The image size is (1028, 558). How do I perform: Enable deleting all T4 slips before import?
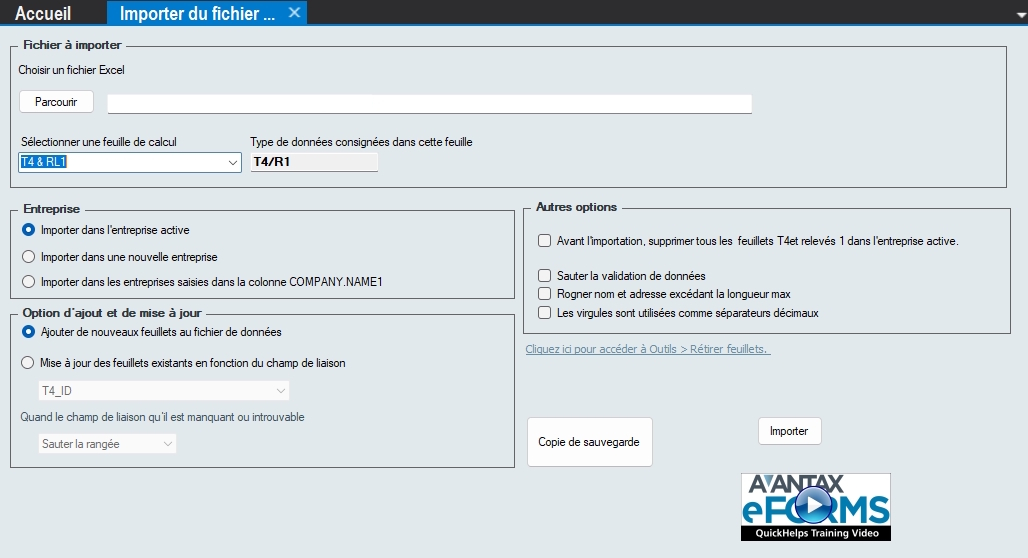[544, 241]
